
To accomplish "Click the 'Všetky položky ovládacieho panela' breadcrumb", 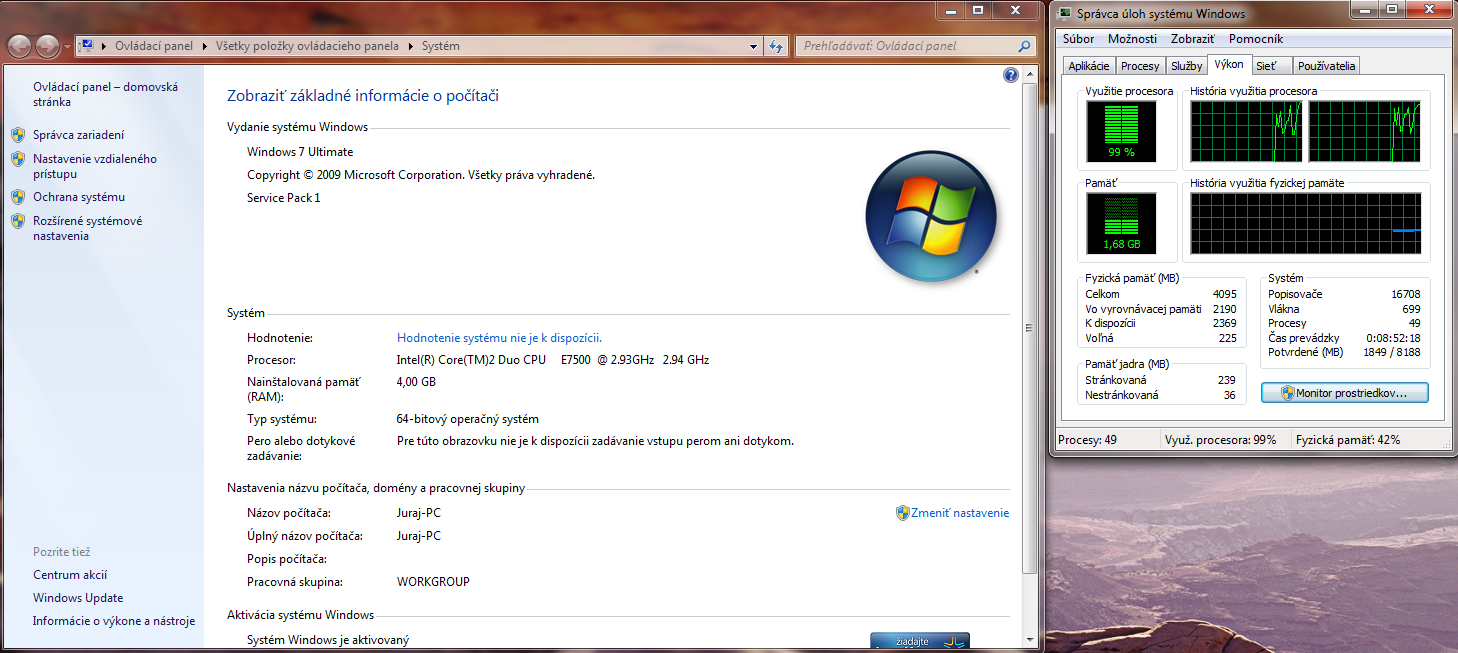I will (307, 46).
